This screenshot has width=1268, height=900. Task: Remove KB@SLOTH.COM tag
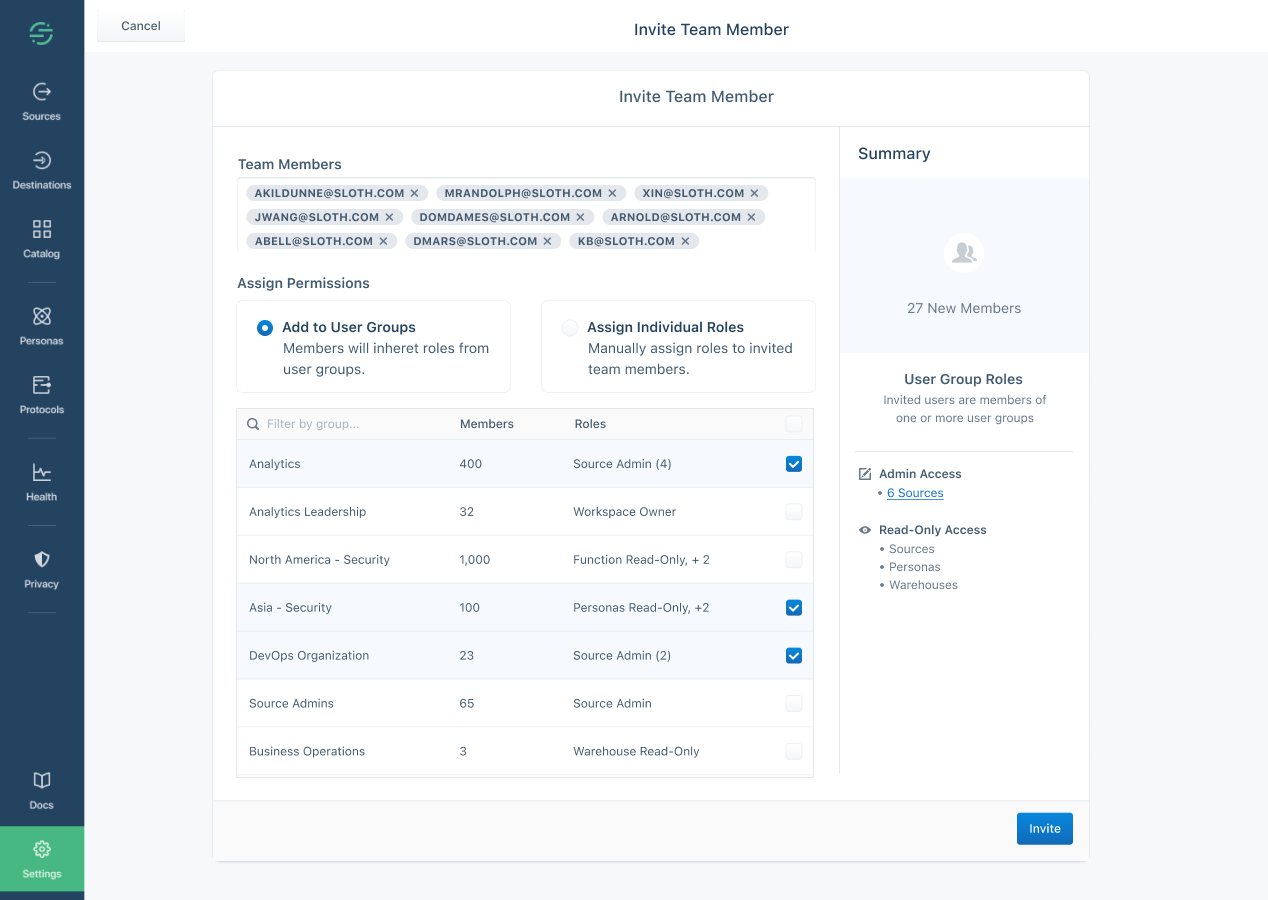685,241
